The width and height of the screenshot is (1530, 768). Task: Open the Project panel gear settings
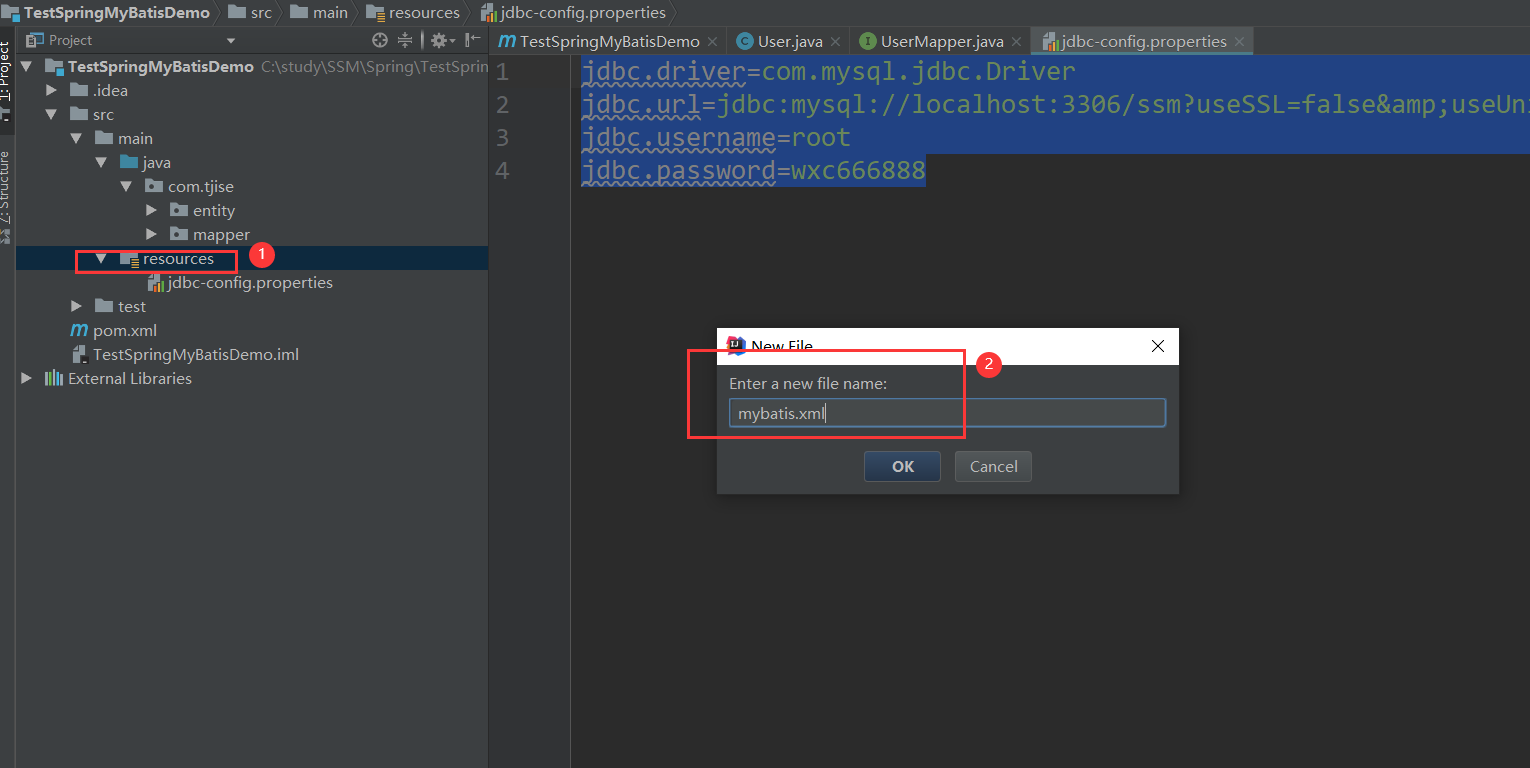(439, 40)
